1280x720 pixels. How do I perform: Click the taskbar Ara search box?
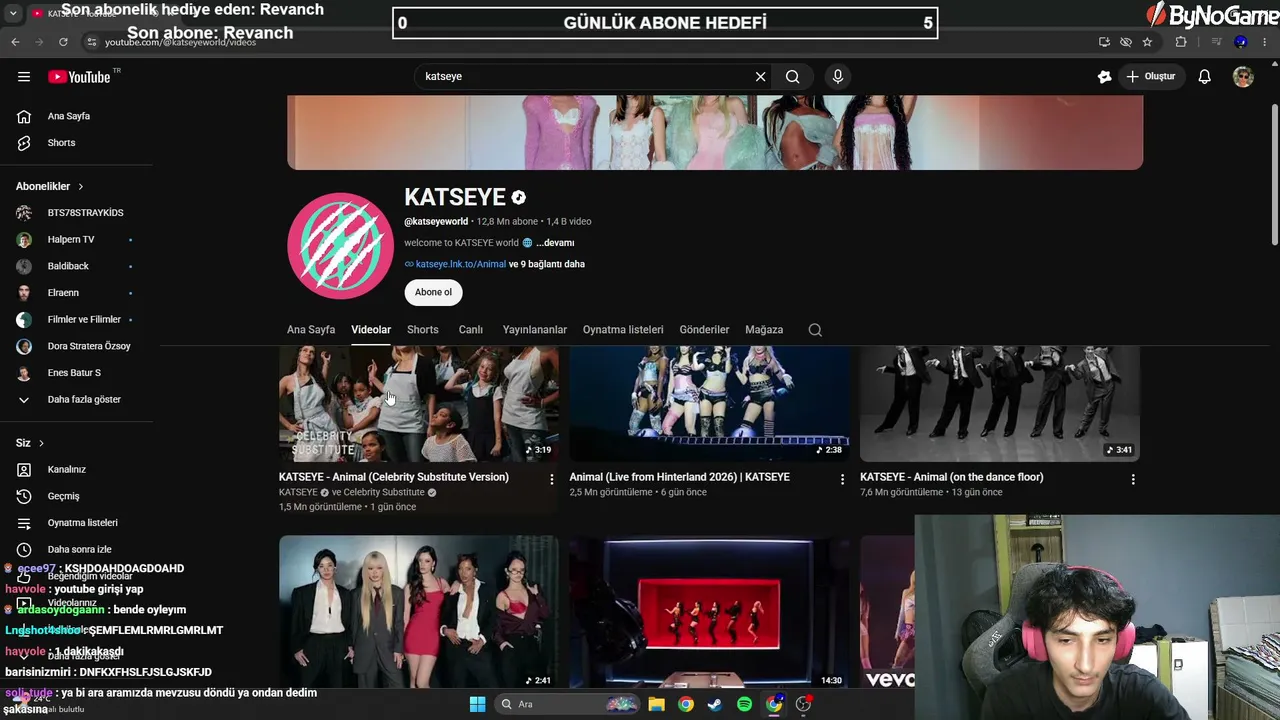pos(569,704)
